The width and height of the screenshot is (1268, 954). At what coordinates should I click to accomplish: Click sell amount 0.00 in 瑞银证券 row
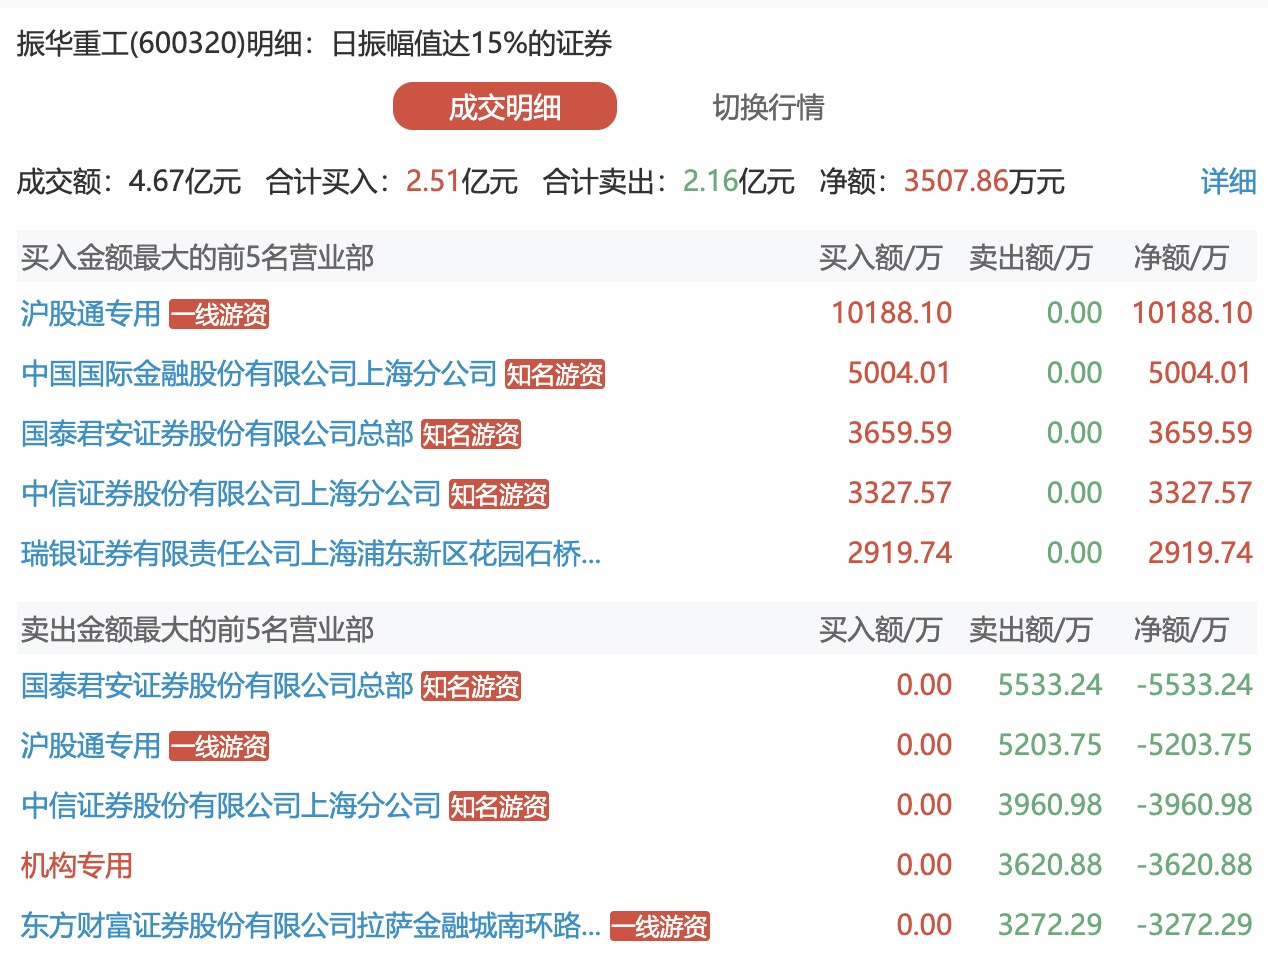pos(1074,554)
